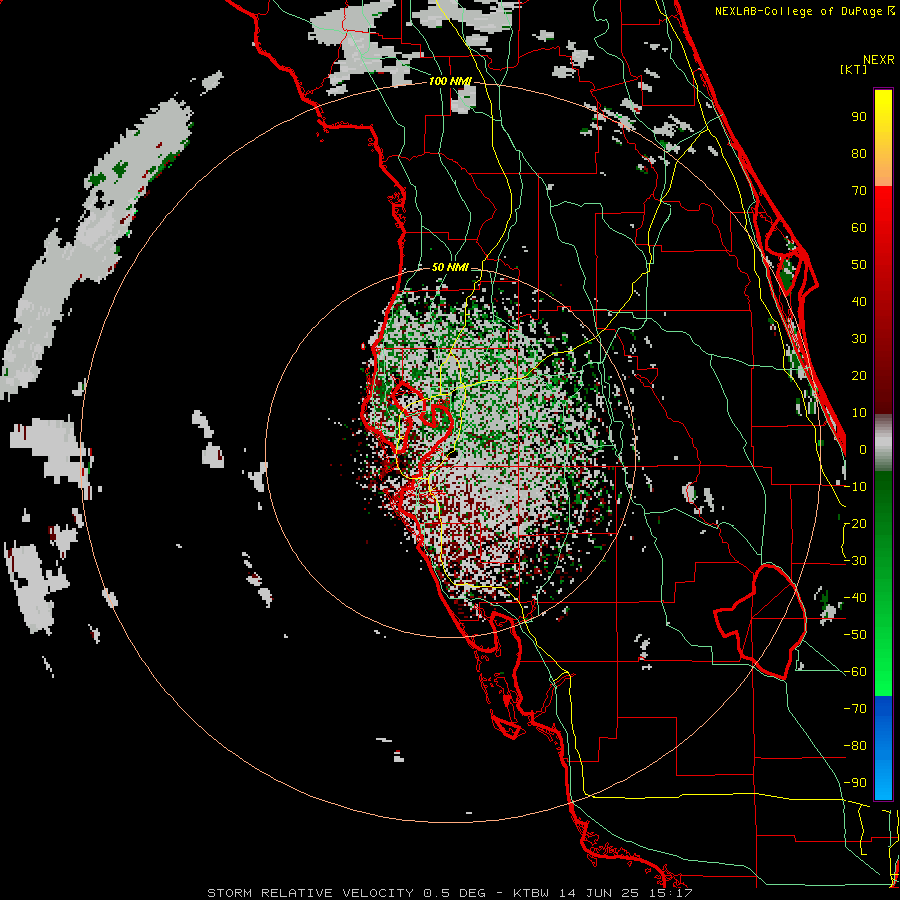Click the -60 scale label
This screenshot has width=900, height=900.
point(855,672)
